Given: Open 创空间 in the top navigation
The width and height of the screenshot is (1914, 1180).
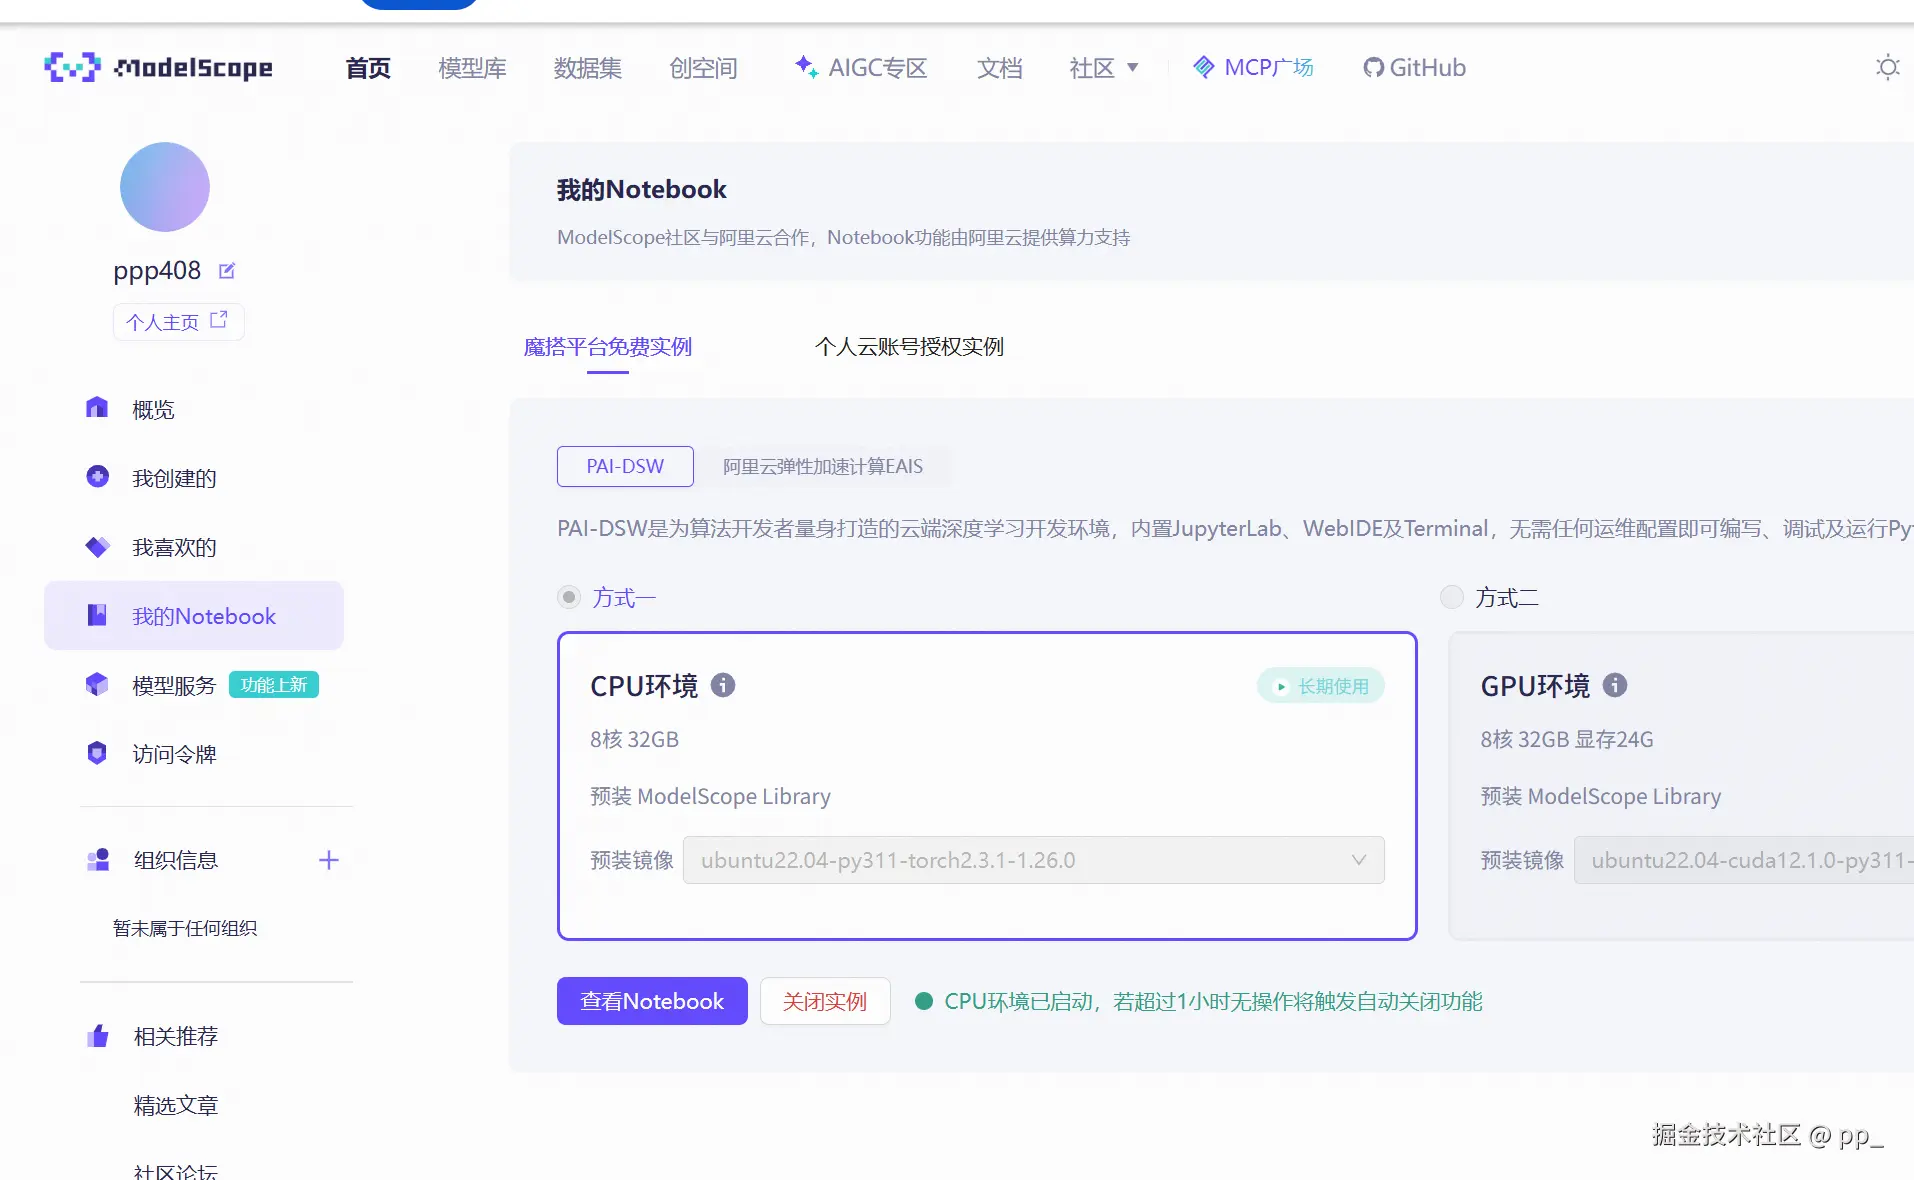Looking at the screenshot, I should pos(703,68).
